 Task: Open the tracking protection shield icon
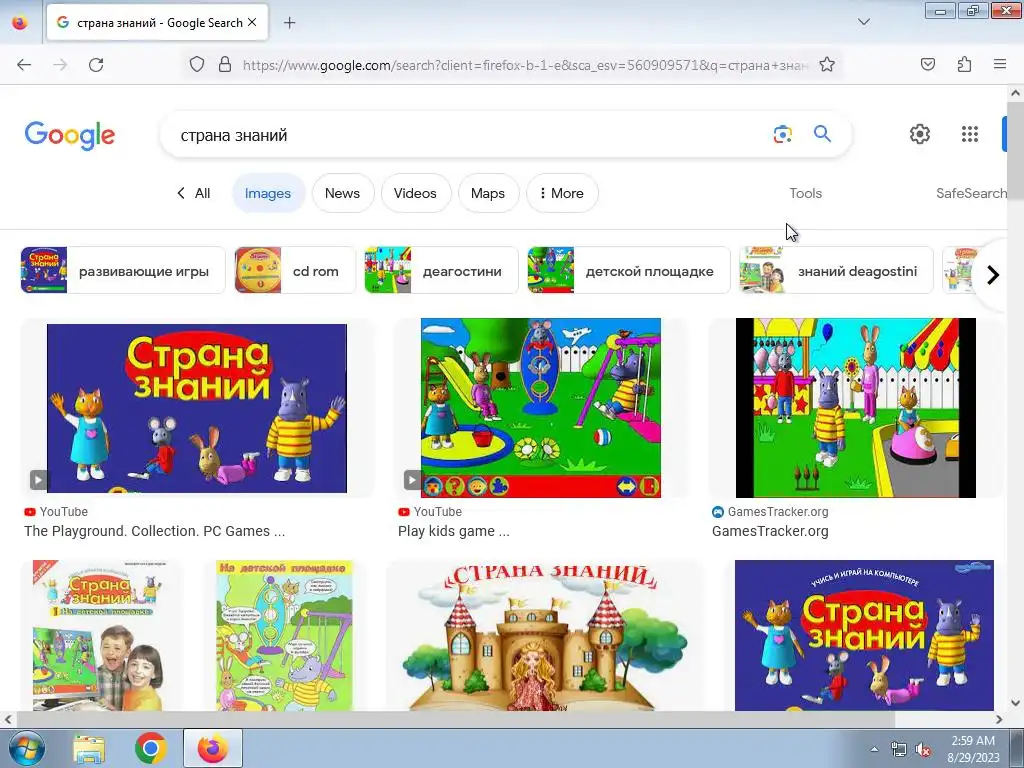(x=197, y=65)
